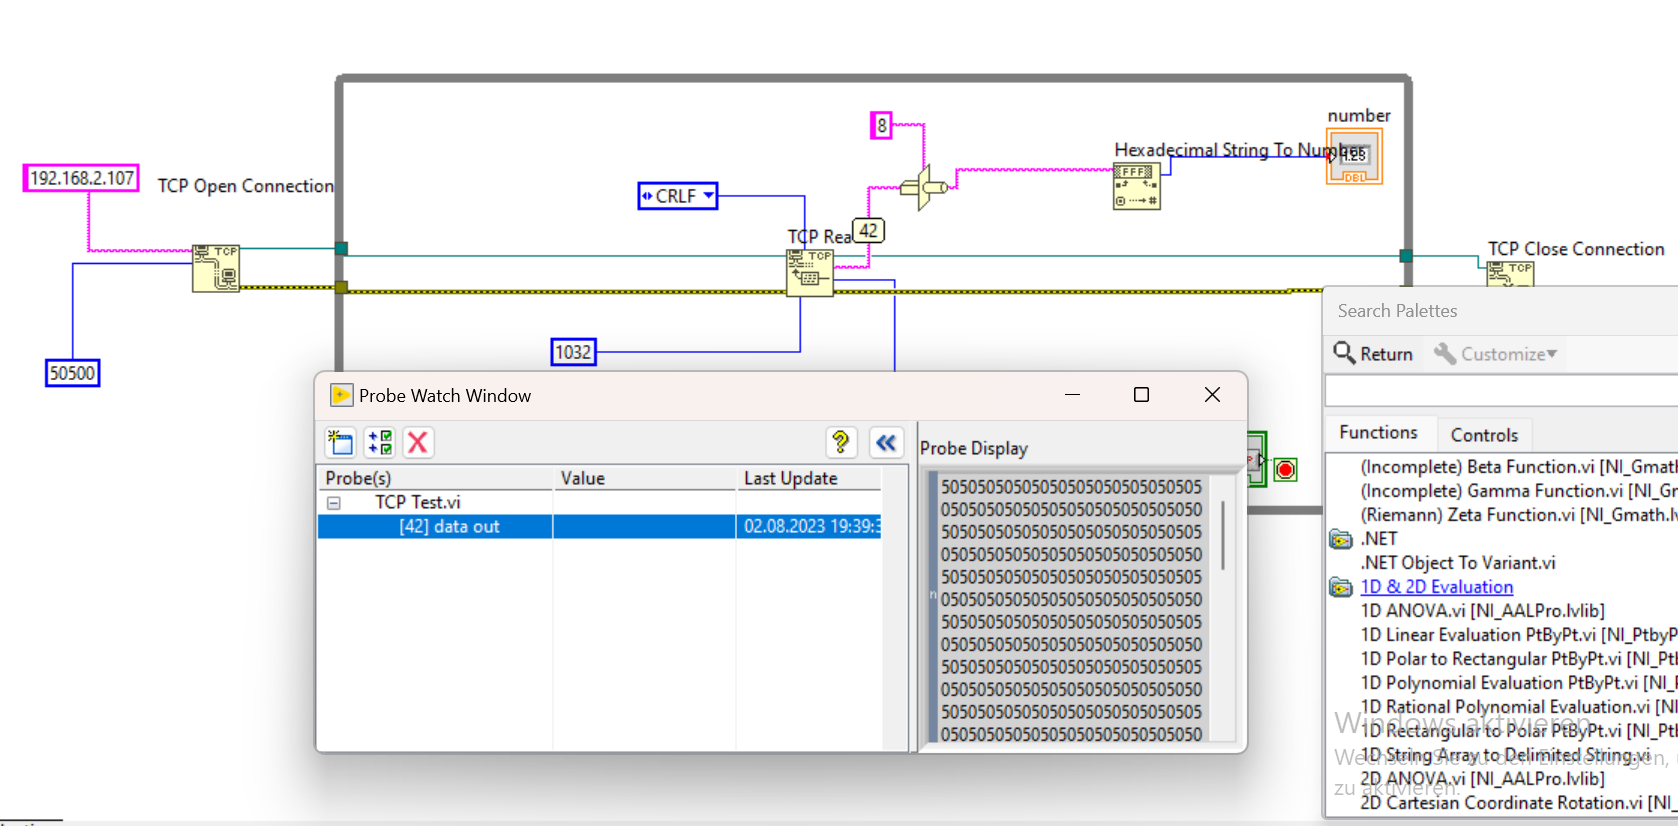Select (Incomplete) Gamma Function.vi result

1518,491
